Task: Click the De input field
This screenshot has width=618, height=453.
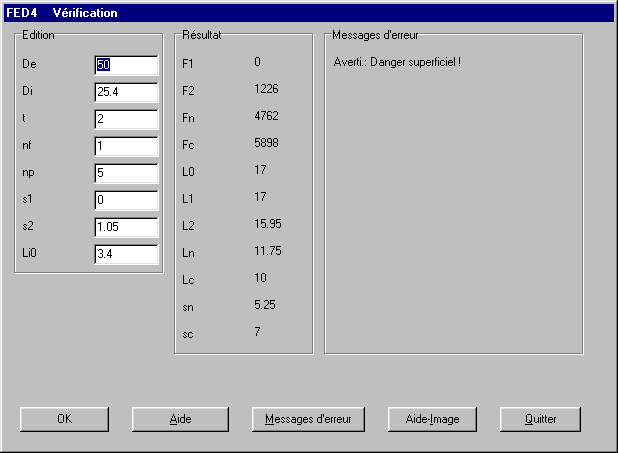Action: 126,65
